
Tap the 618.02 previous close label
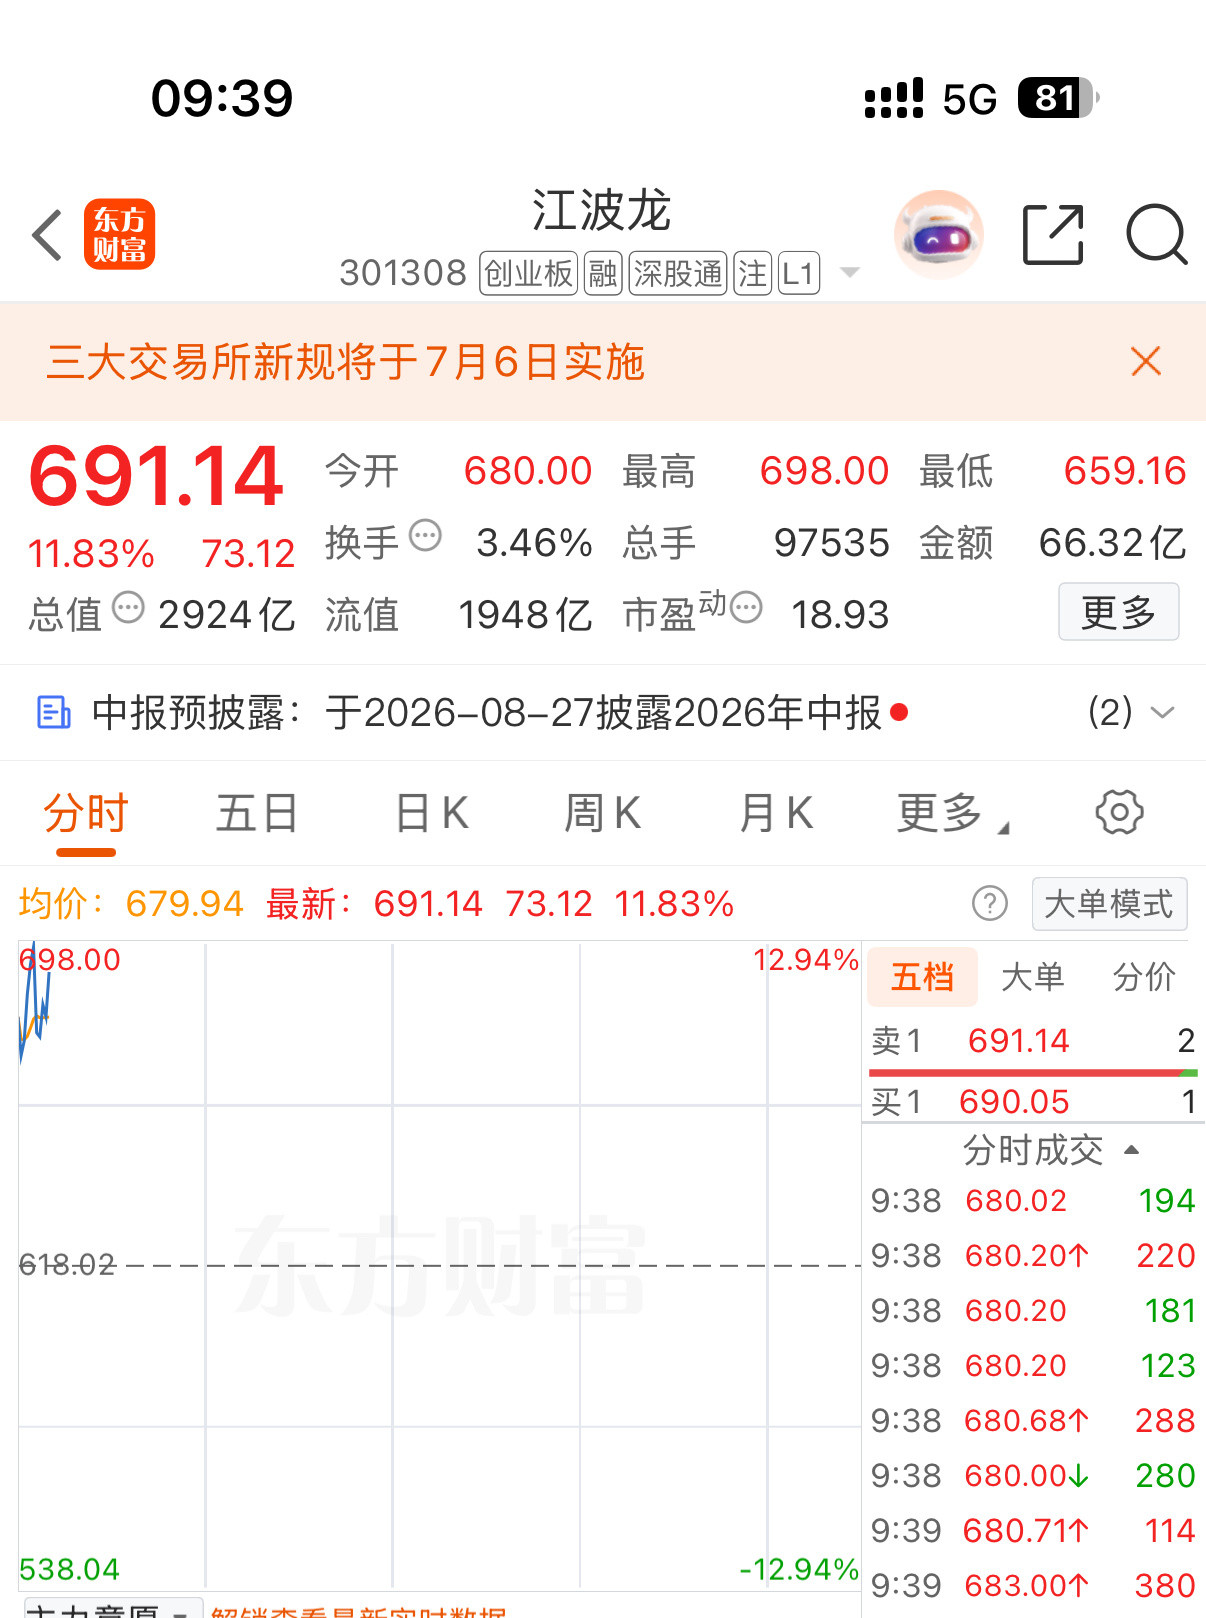(x=68, y=1265)
